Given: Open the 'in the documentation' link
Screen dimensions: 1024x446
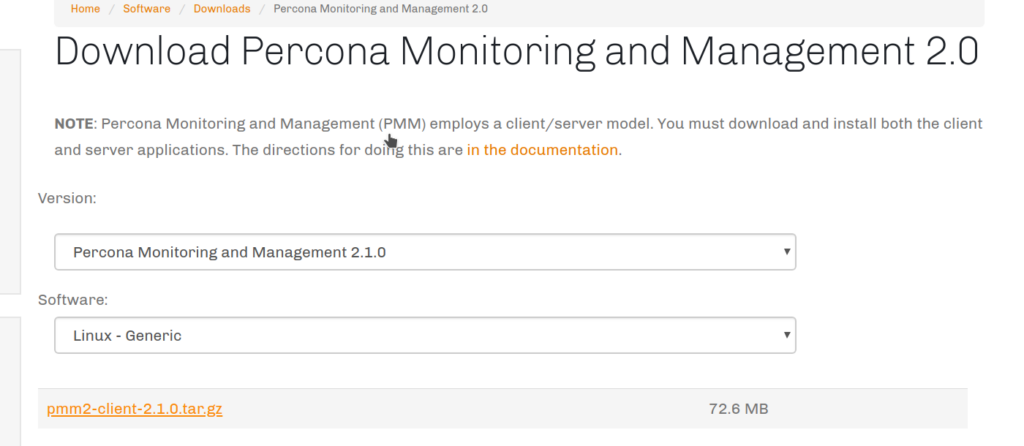Looking at the screenshot, I should click(x=542, y=151).
